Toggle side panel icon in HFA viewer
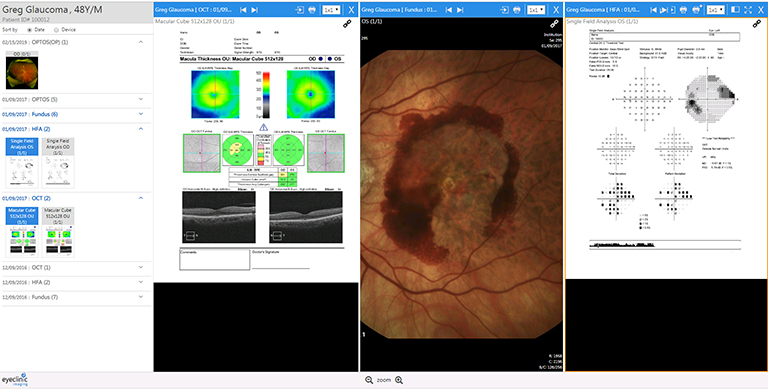Viewport: 768px width, 389px height. tap(735, 10)
